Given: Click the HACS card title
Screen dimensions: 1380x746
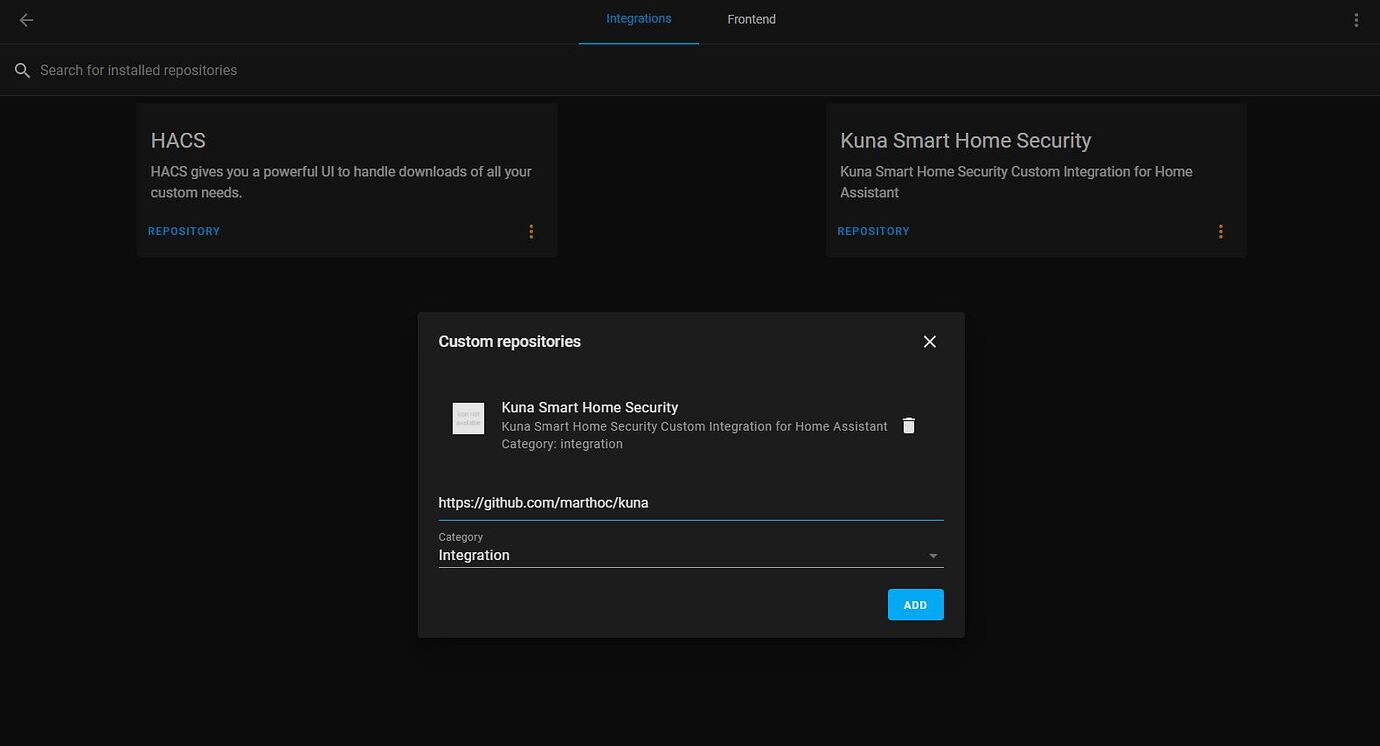Looking at the screenshot, I should [178, 140].
